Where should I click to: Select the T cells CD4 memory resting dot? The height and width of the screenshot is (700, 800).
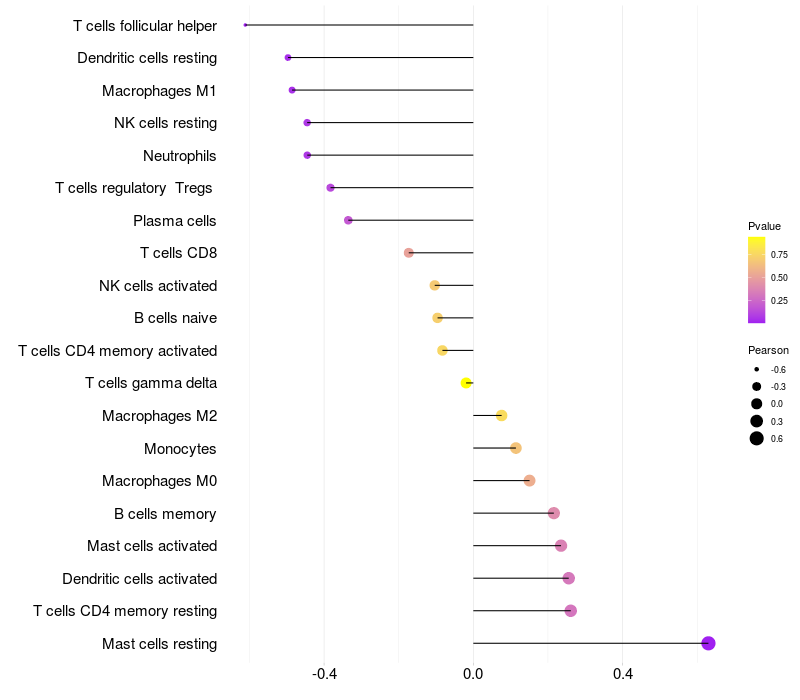pyautogui.click(x=571, y=611)
